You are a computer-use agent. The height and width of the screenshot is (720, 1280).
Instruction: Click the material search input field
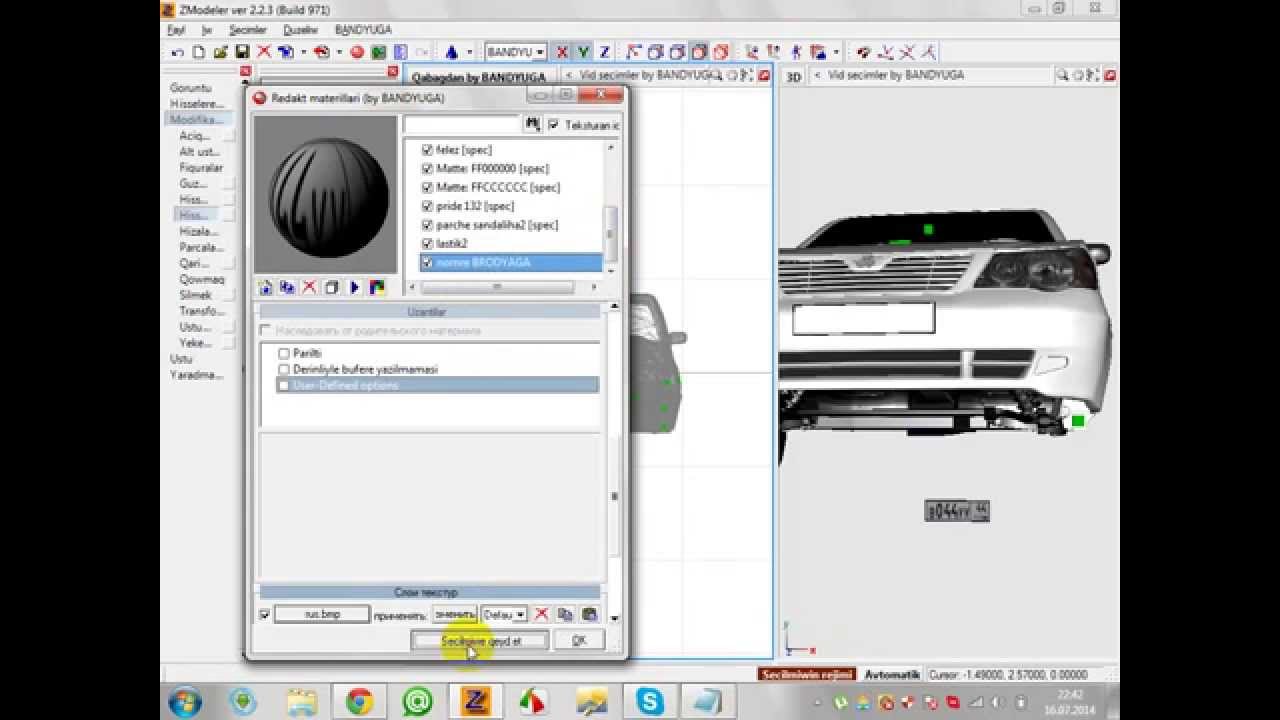pos(462,124)
